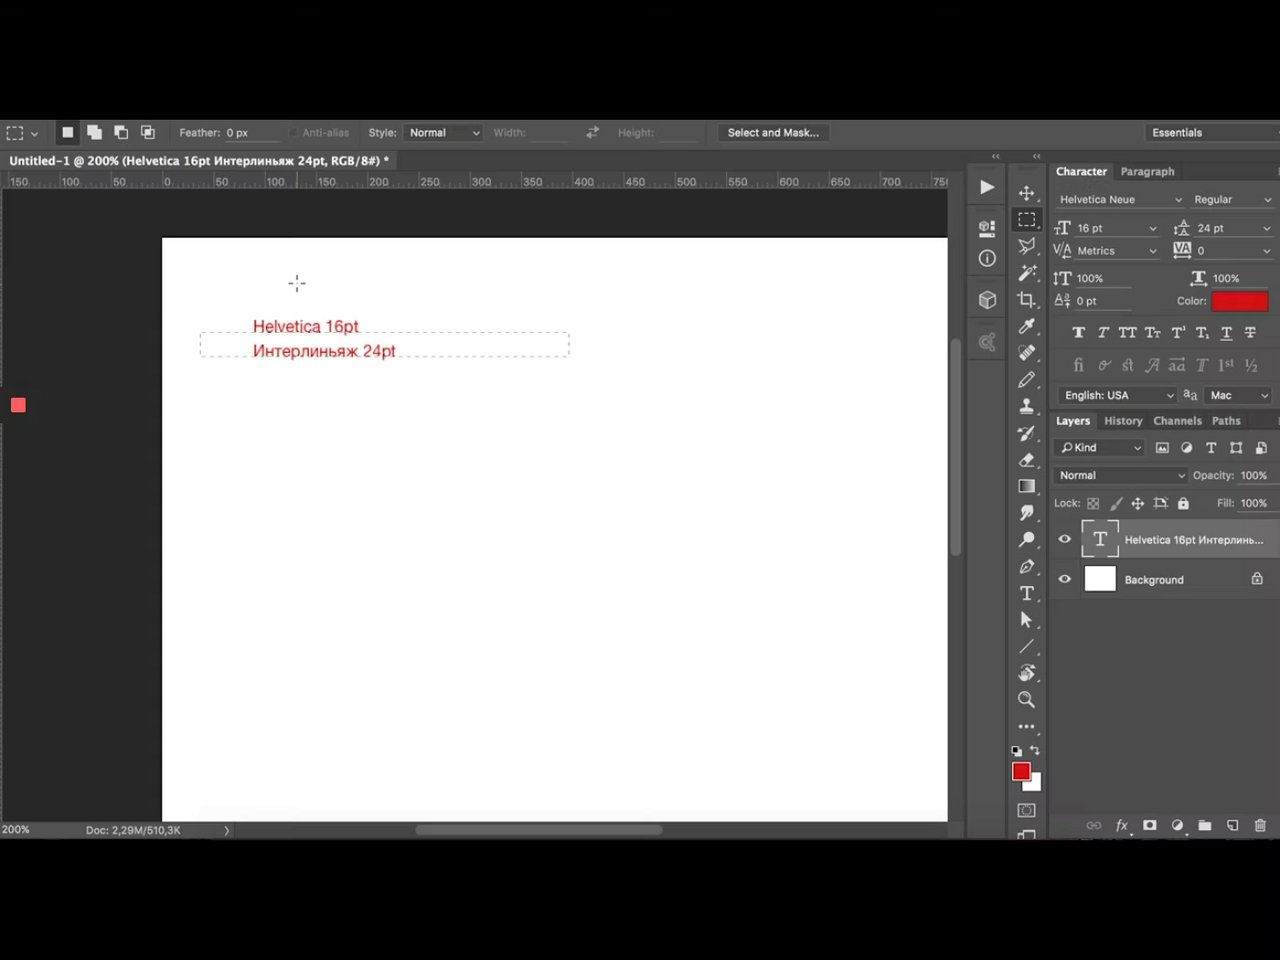Open the 16 pt font size dropdown
Image resolution: width=1280 pixels, height=960 pixels.
[1116, 228]
